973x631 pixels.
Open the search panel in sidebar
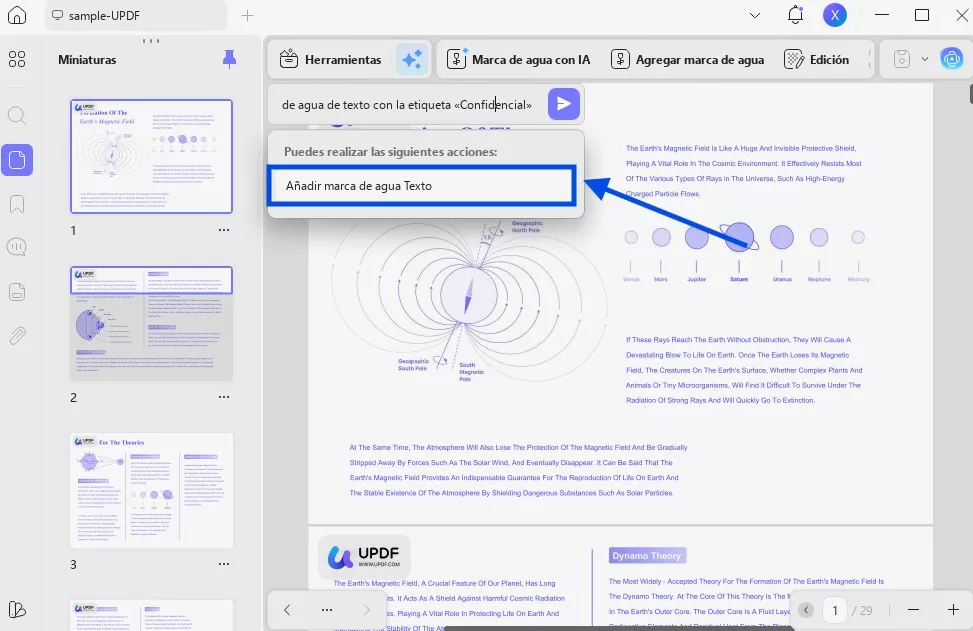(17, 115)
